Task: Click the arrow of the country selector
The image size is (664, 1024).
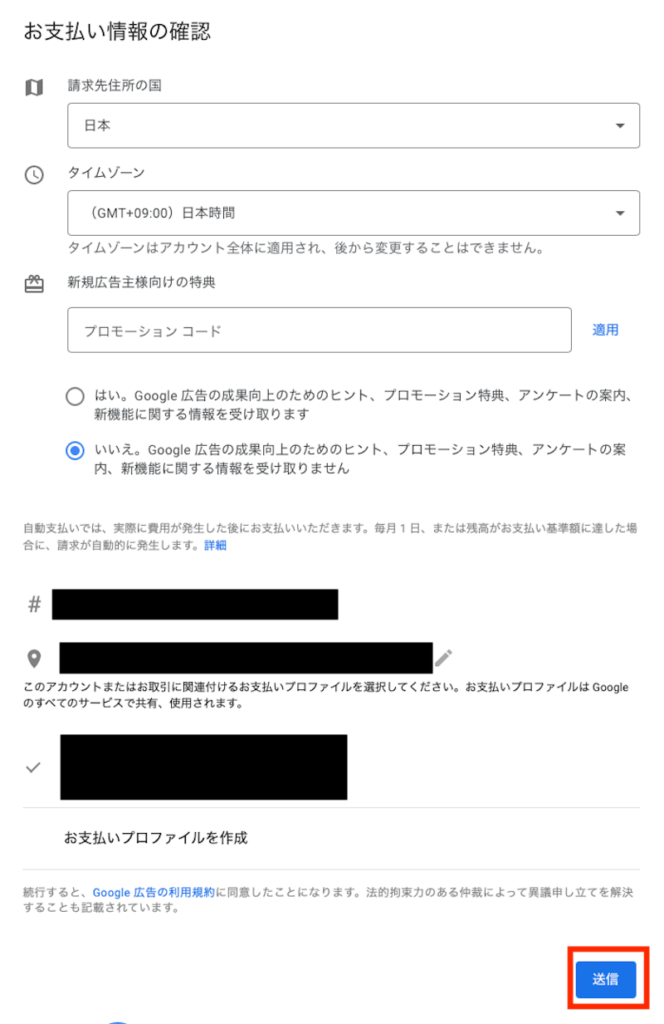Action: 620,125
